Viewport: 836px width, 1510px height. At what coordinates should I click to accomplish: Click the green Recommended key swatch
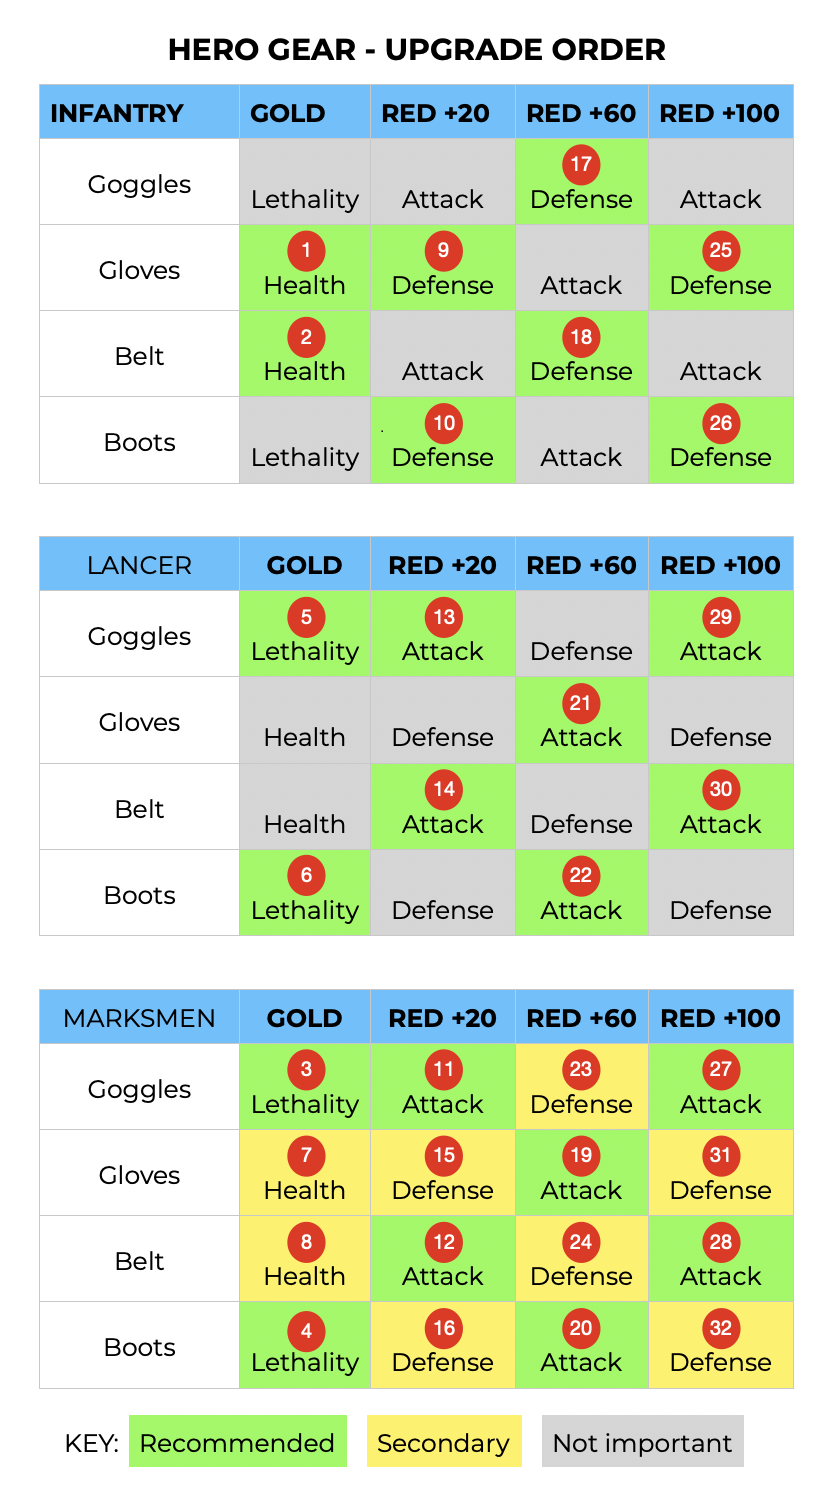pyautogui.click(x=237, y=1442)
